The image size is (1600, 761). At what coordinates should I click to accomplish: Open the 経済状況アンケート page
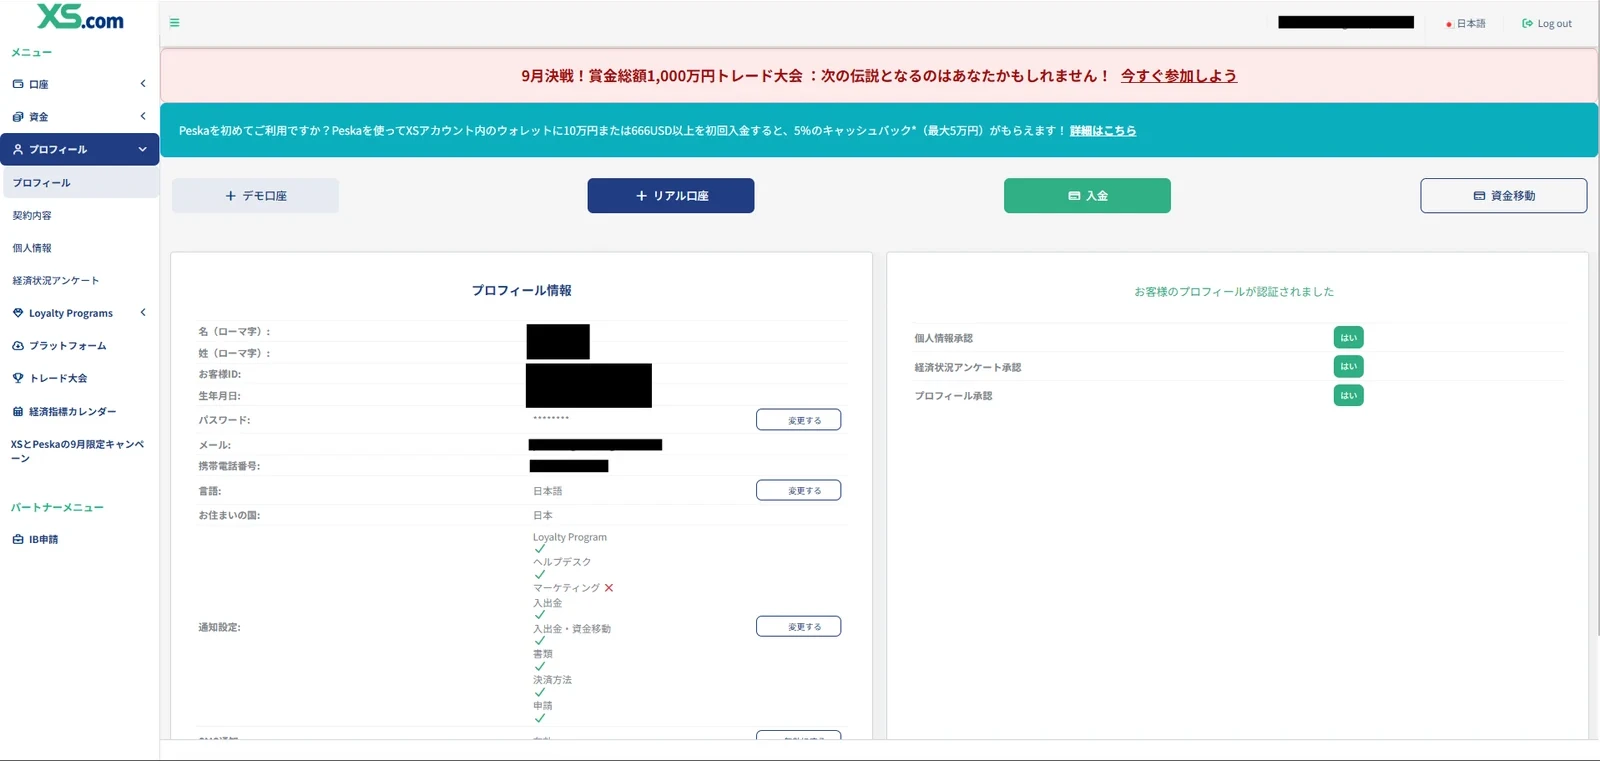[56, 281]
